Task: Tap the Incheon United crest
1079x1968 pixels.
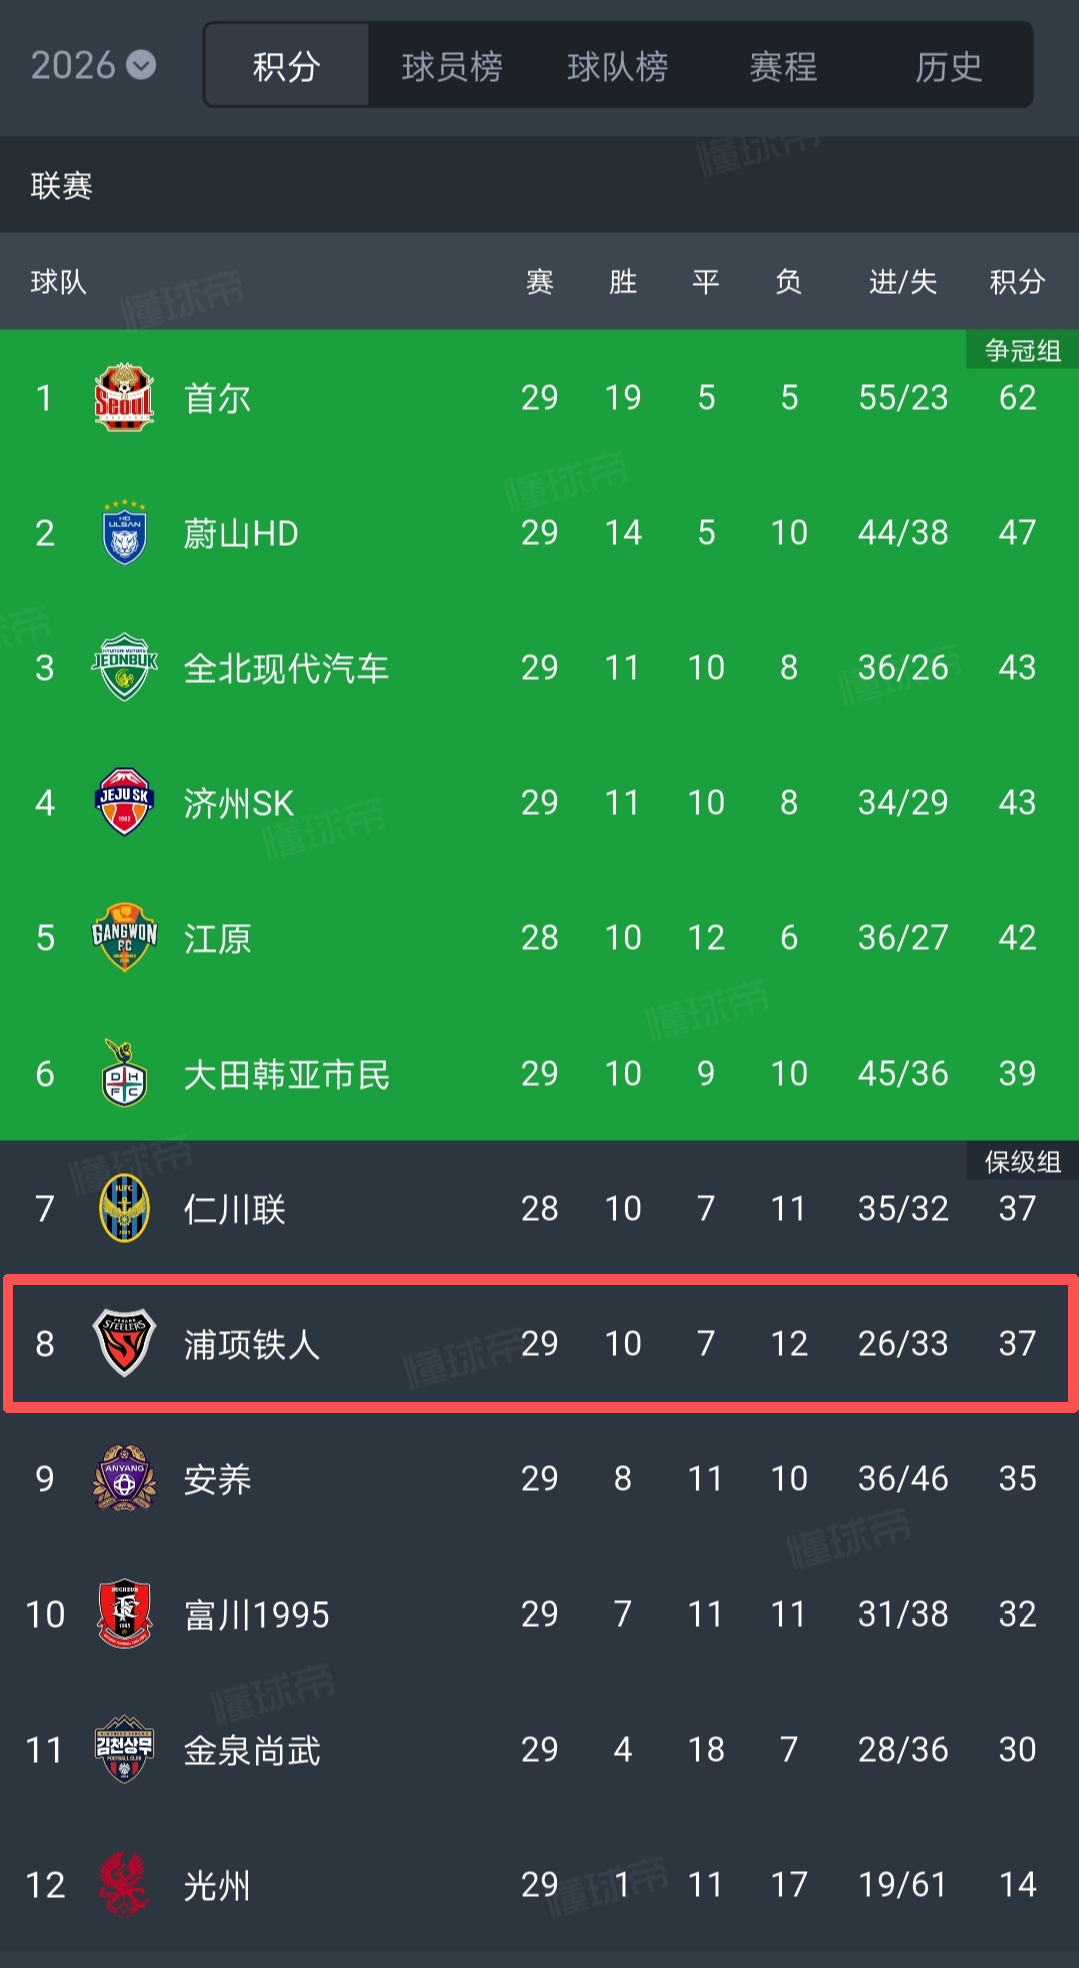Action: [125, 1208]
